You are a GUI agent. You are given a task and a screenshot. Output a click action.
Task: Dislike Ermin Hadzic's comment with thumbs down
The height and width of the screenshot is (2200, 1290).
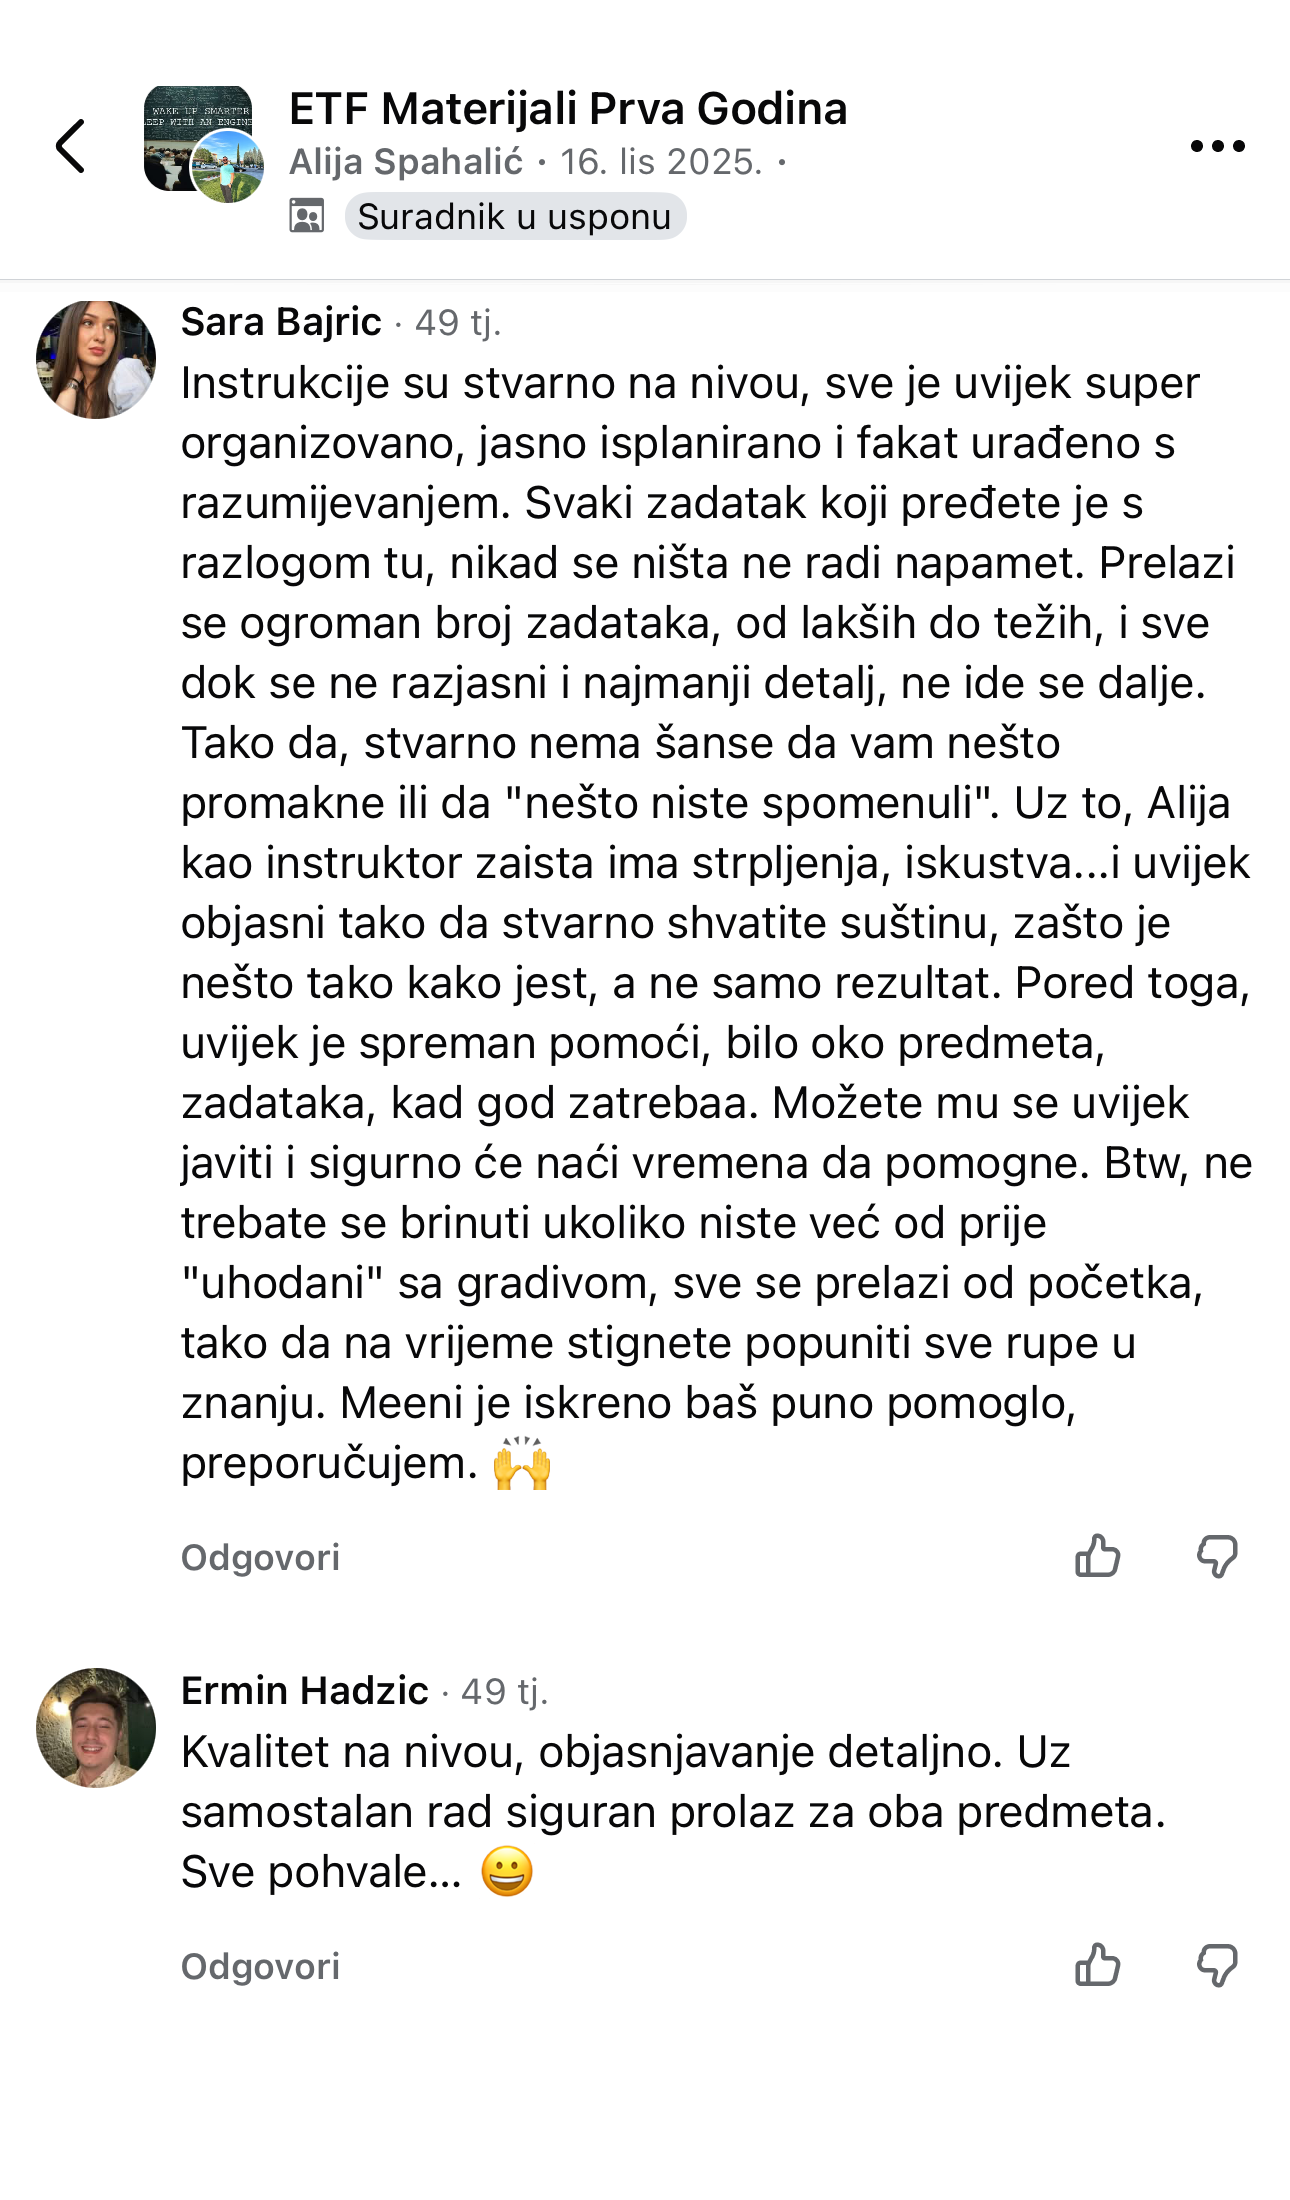click(1217, 1966)
